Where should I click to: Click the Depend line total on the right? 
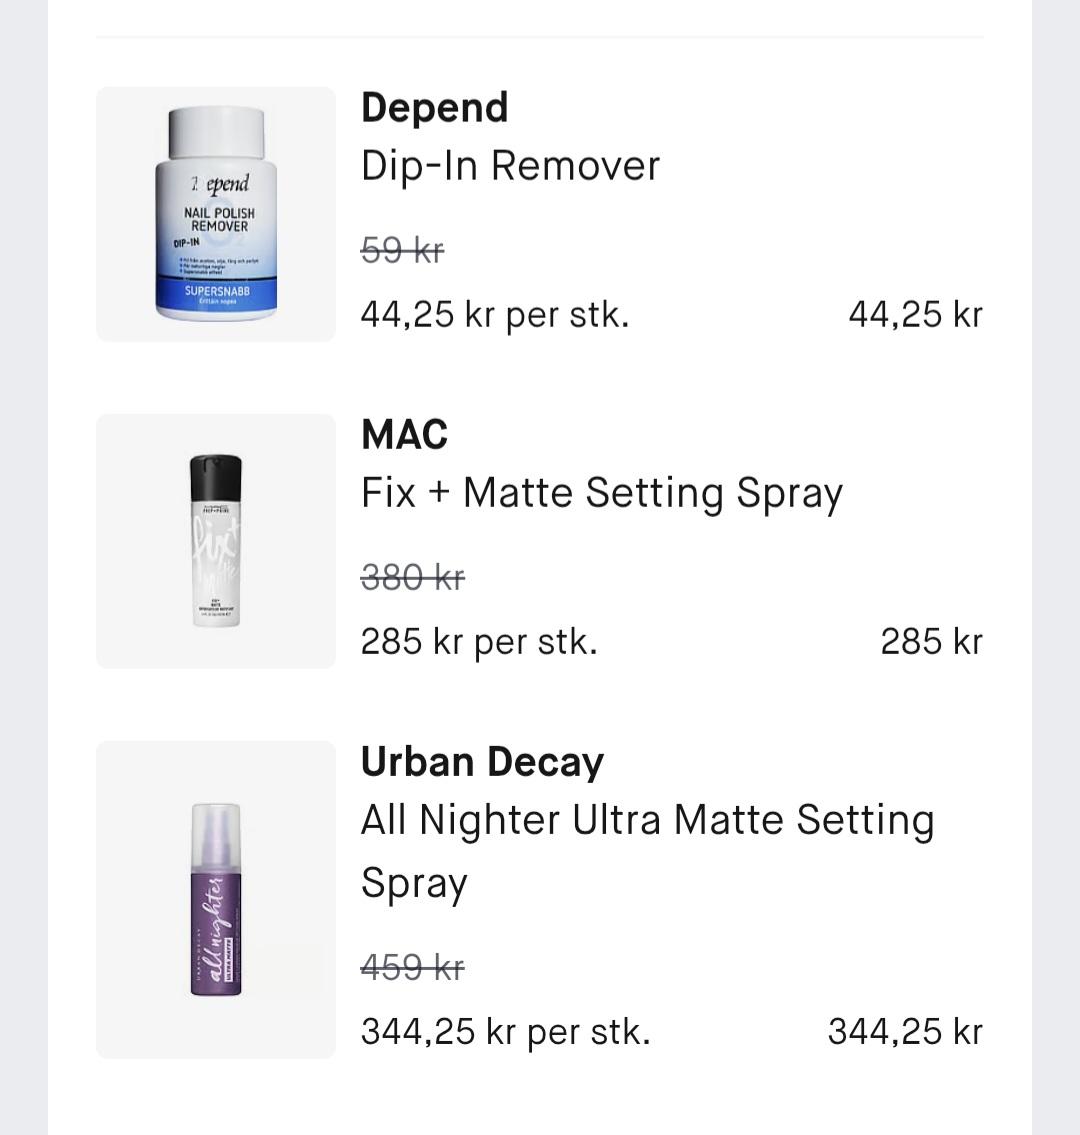[915, 315]
